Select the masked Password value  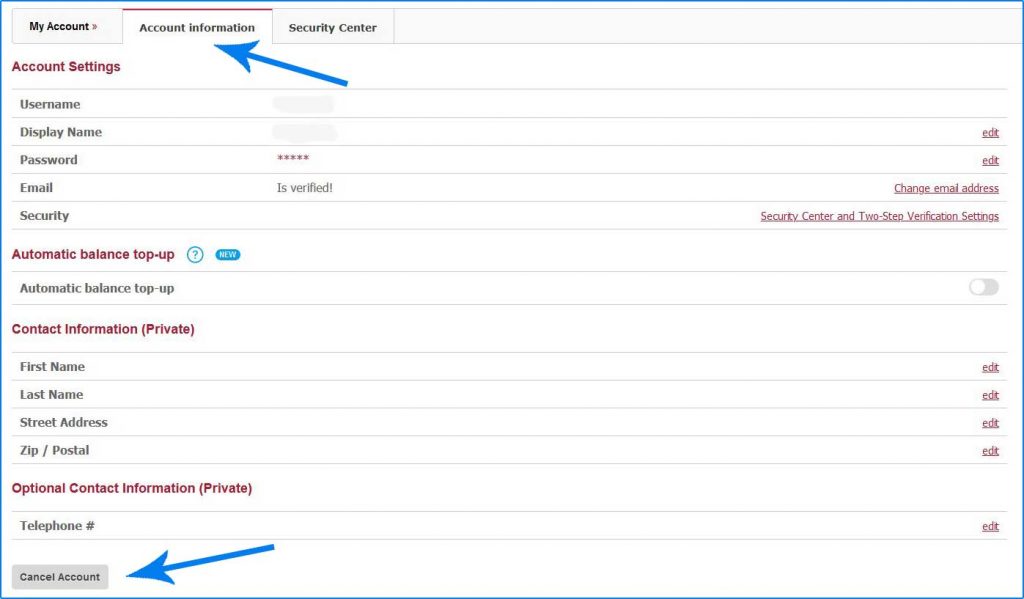pyautogui.click(x=293, y=160)
